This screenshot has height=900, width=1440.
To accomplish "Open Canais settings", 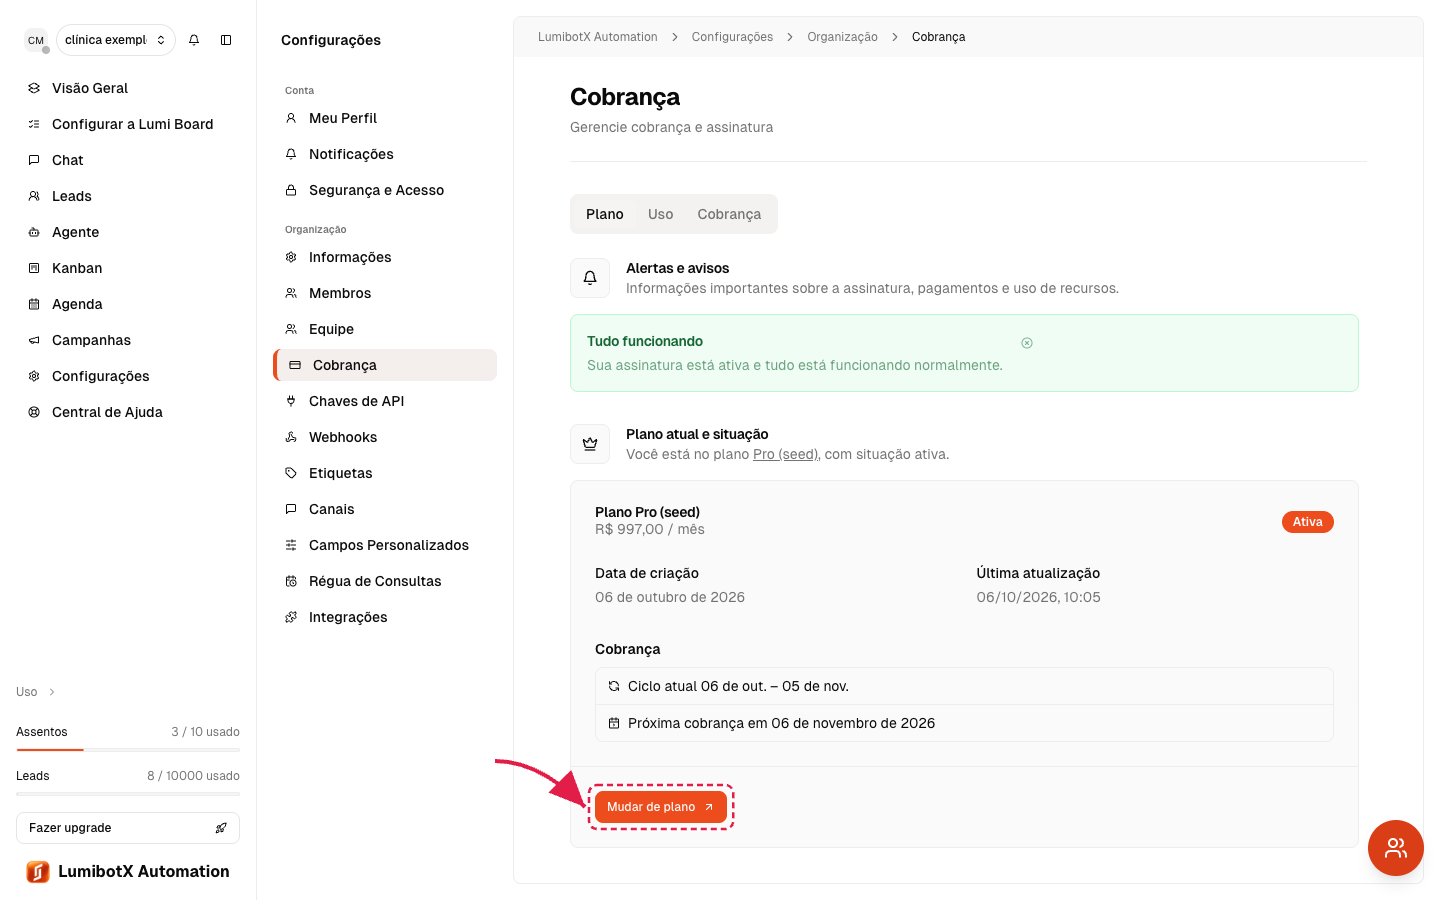I will (x=385, y=509).
